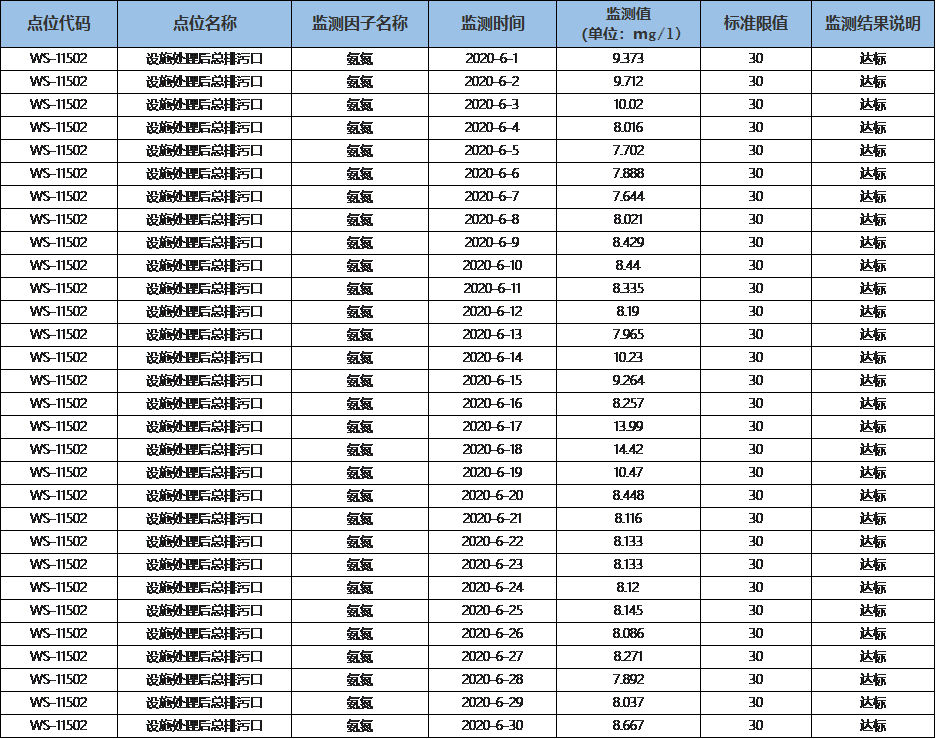Image resolution: width=936 pixels, height=739 pixels.
Task: Click the date cell 2020-6-22
Action: click(x=492, y=541)
